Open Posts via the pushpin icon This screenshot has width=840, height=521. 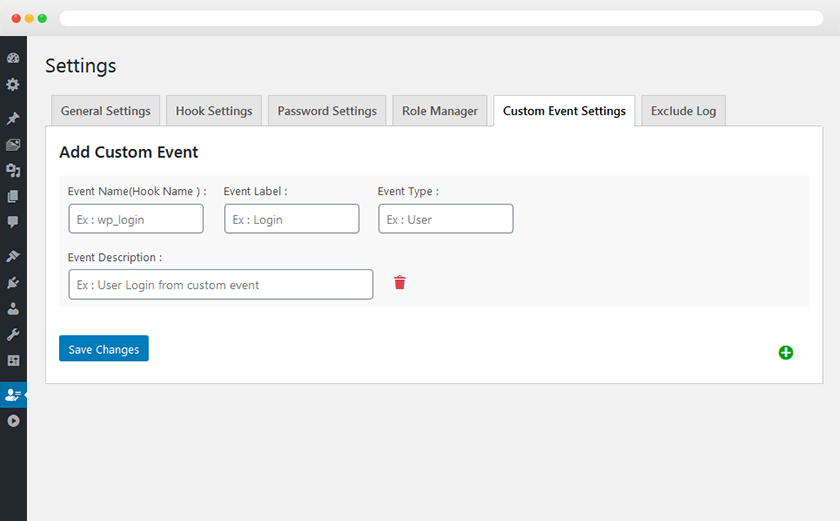point(13,119)
